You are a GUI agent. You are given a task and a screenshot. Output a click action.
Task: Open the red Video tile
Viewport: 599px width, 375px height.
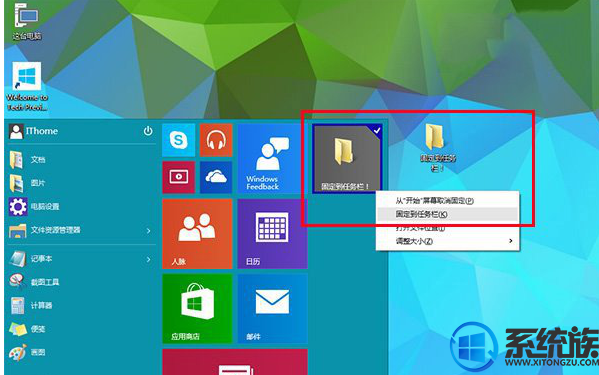pyautogui.click(x=178, y=177)
